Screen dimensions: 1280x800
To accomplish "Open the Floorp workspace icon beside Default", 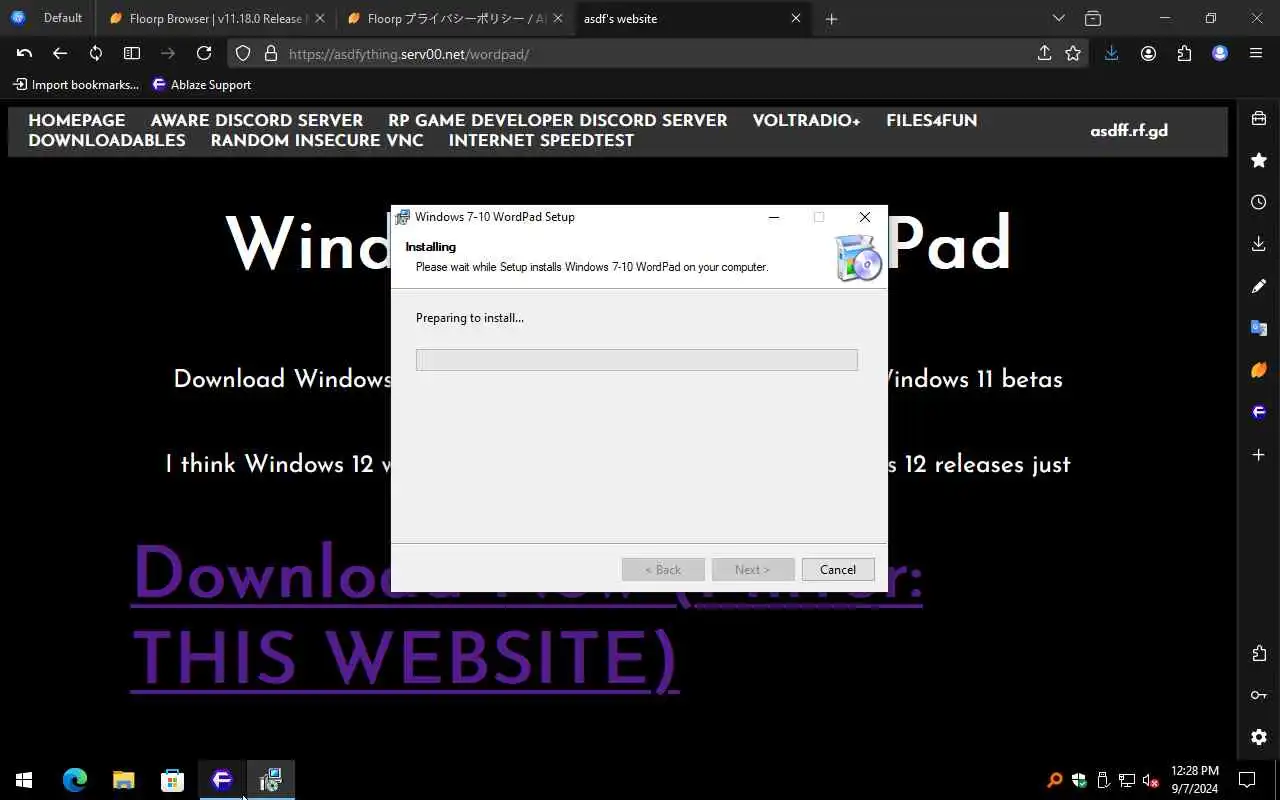I will click(17, 18).
